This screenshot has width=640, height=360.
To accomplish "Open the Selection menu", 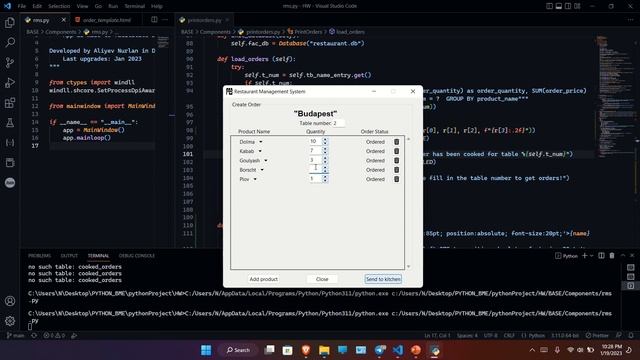I will click(59, 6).
